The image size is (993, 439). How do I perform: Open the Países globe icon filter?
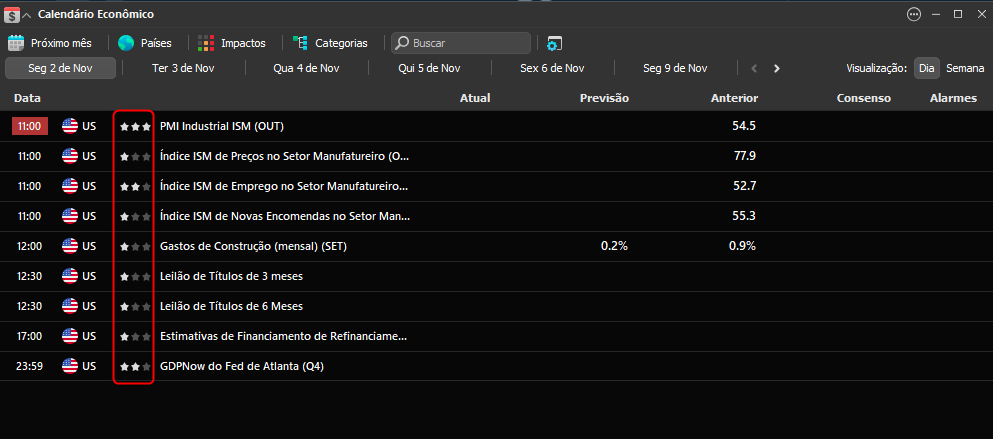[x=126, y=43]
